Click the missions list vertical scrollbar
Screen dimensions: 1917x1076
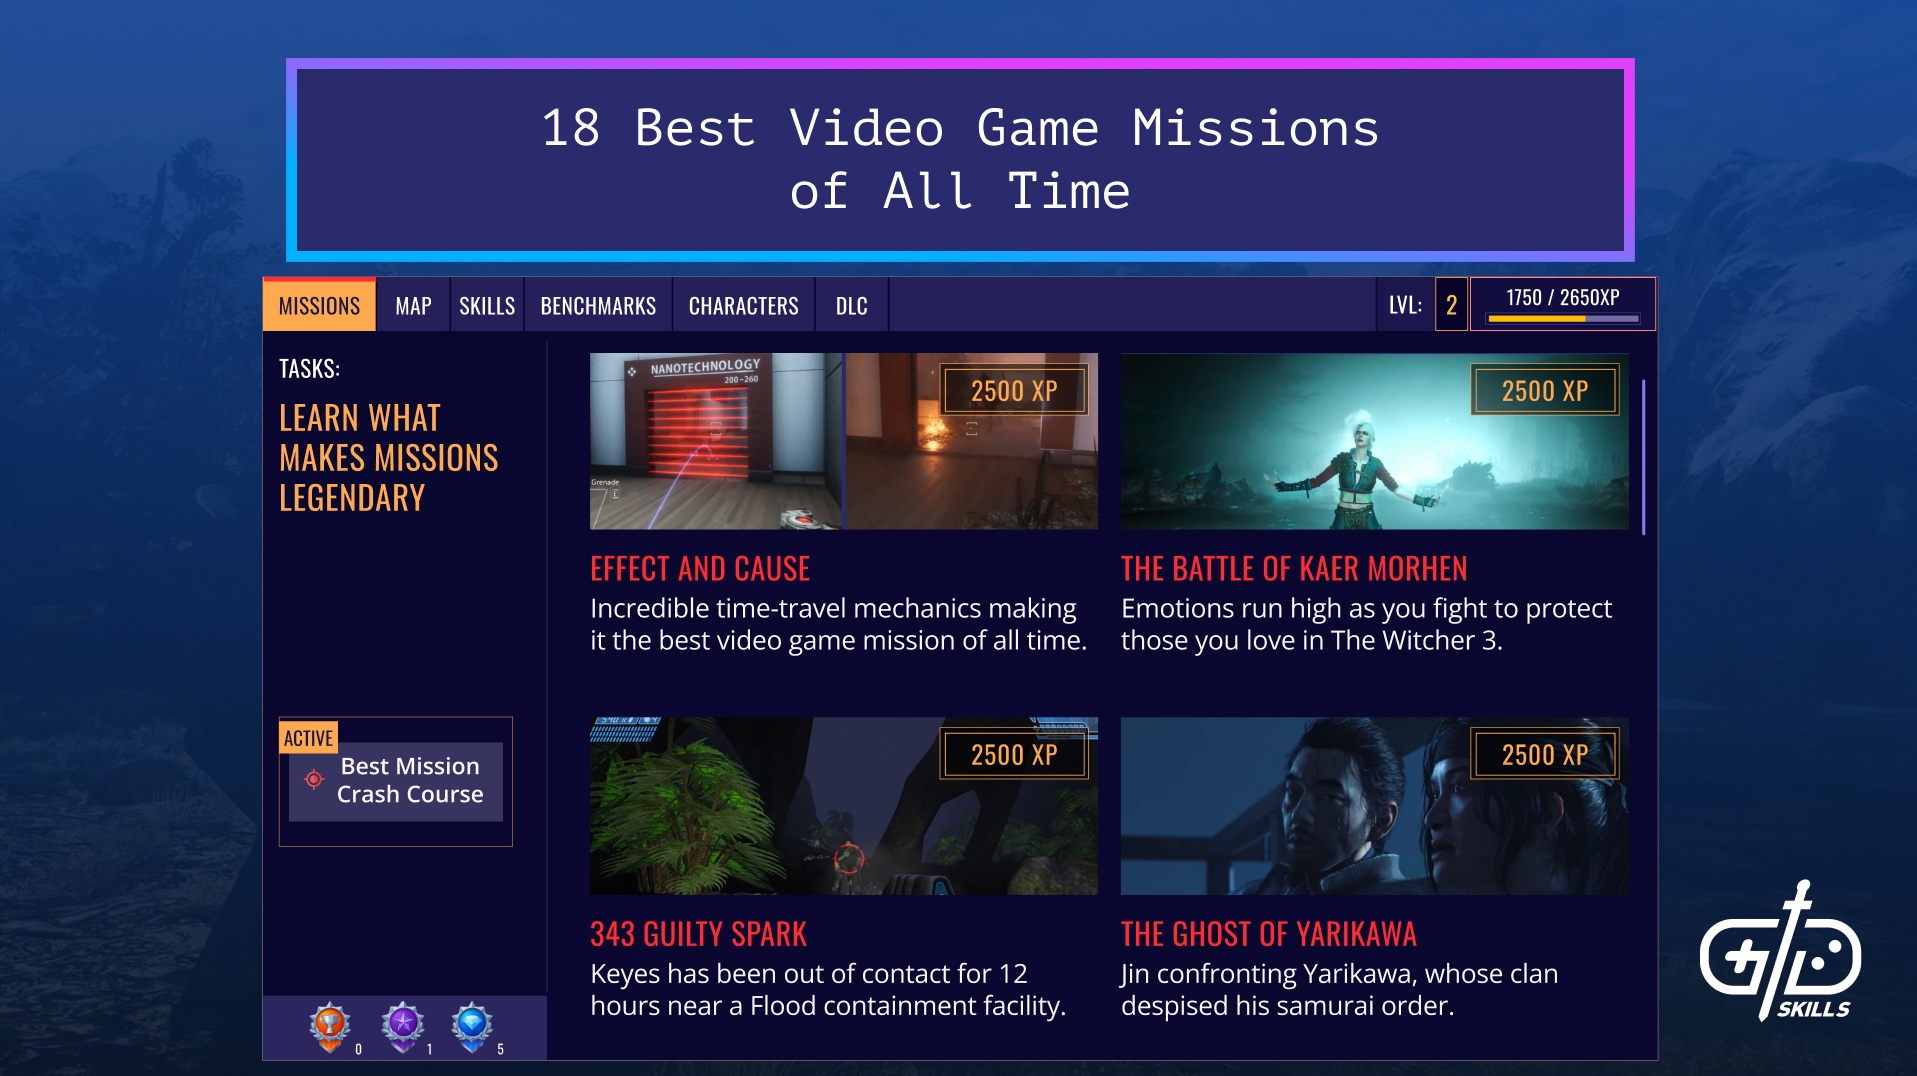pyautogui.click(x=1643, y=457)
